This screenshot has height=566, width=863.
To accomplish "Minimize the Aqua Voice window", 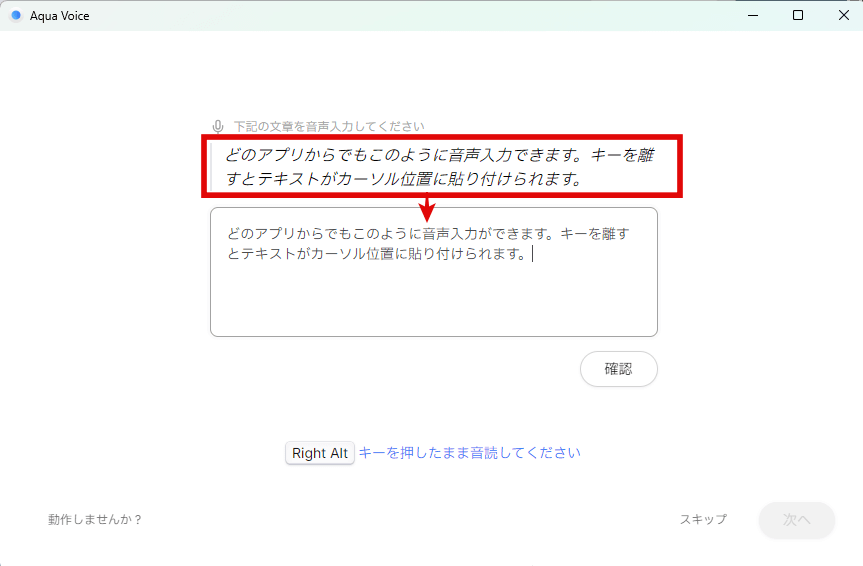I will [x=751, y=16].
